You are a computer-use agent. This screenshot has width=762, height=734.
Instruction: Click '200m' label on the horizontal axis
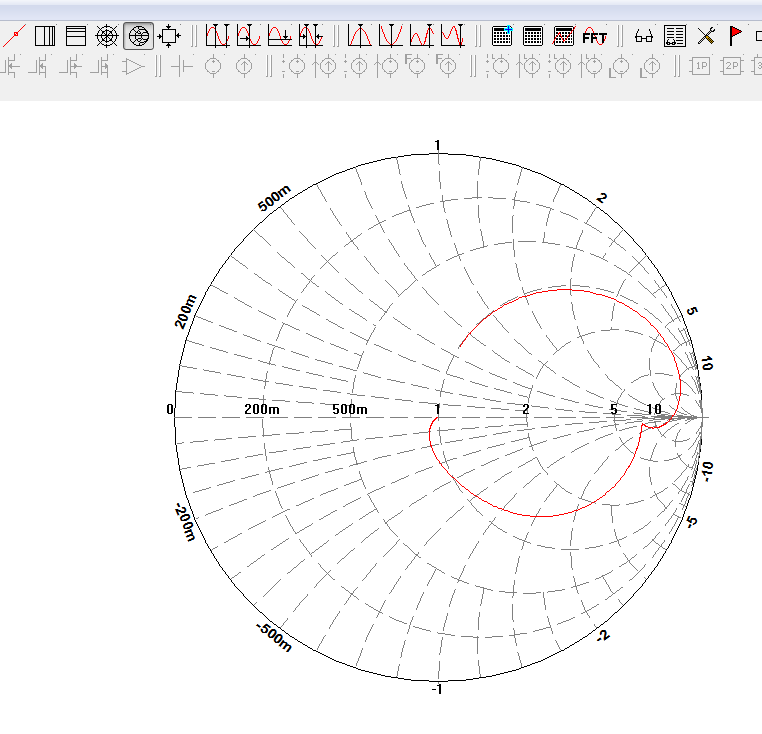[x=262, y=409]
